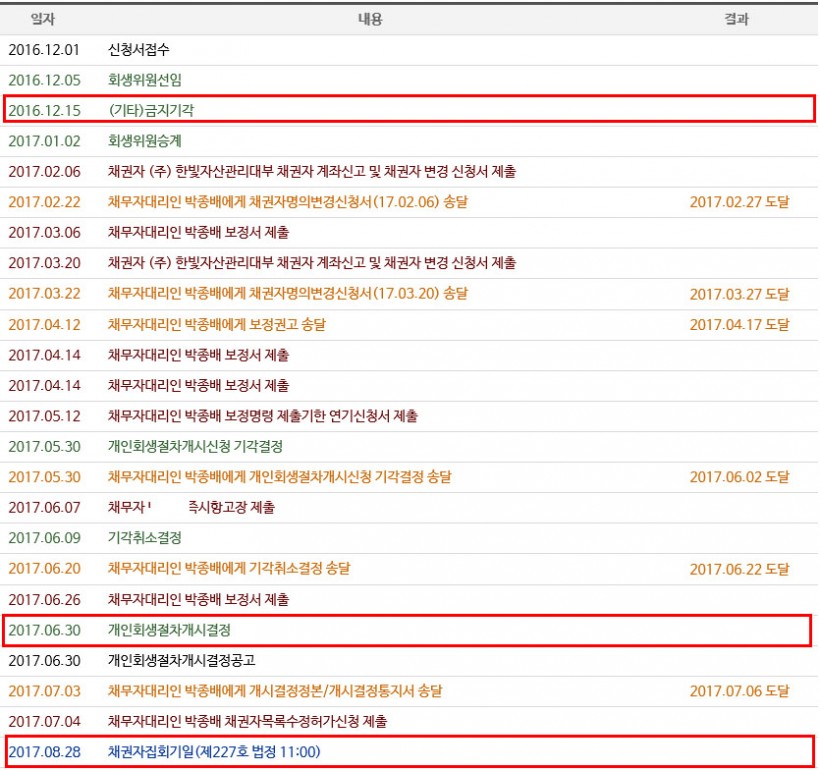Image resolution: width=820 pixels, height=771 pixels.
Task: Click 한빛자산관리대부 entry in the 2017.03.20 row
Action: (312, 263)
